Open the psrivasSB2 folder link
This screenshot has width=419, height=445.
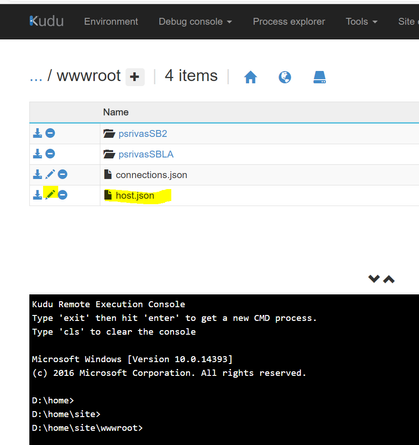pyautogui.click(x=143, y=134)
